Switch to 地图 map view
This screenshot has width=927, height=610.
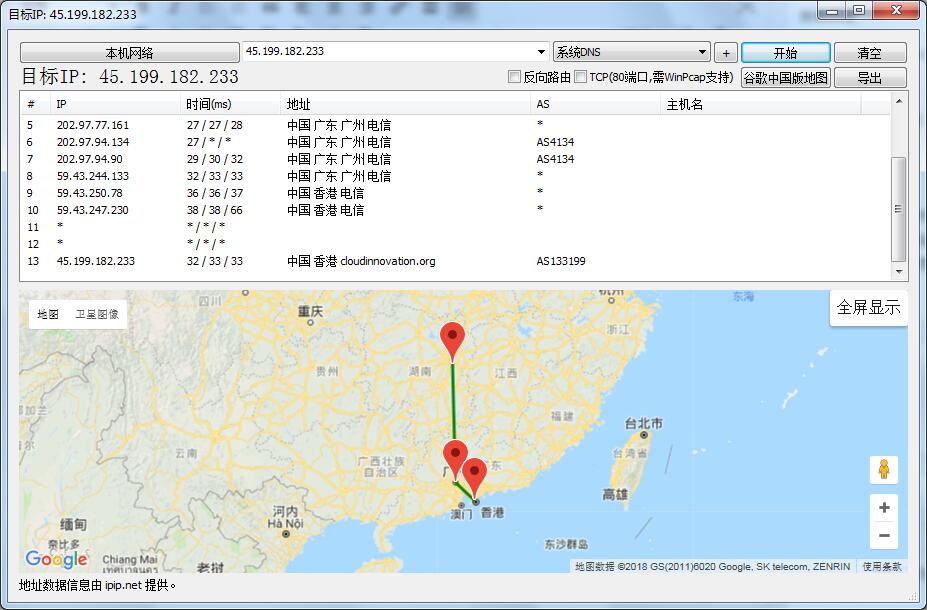click(48, 314)
